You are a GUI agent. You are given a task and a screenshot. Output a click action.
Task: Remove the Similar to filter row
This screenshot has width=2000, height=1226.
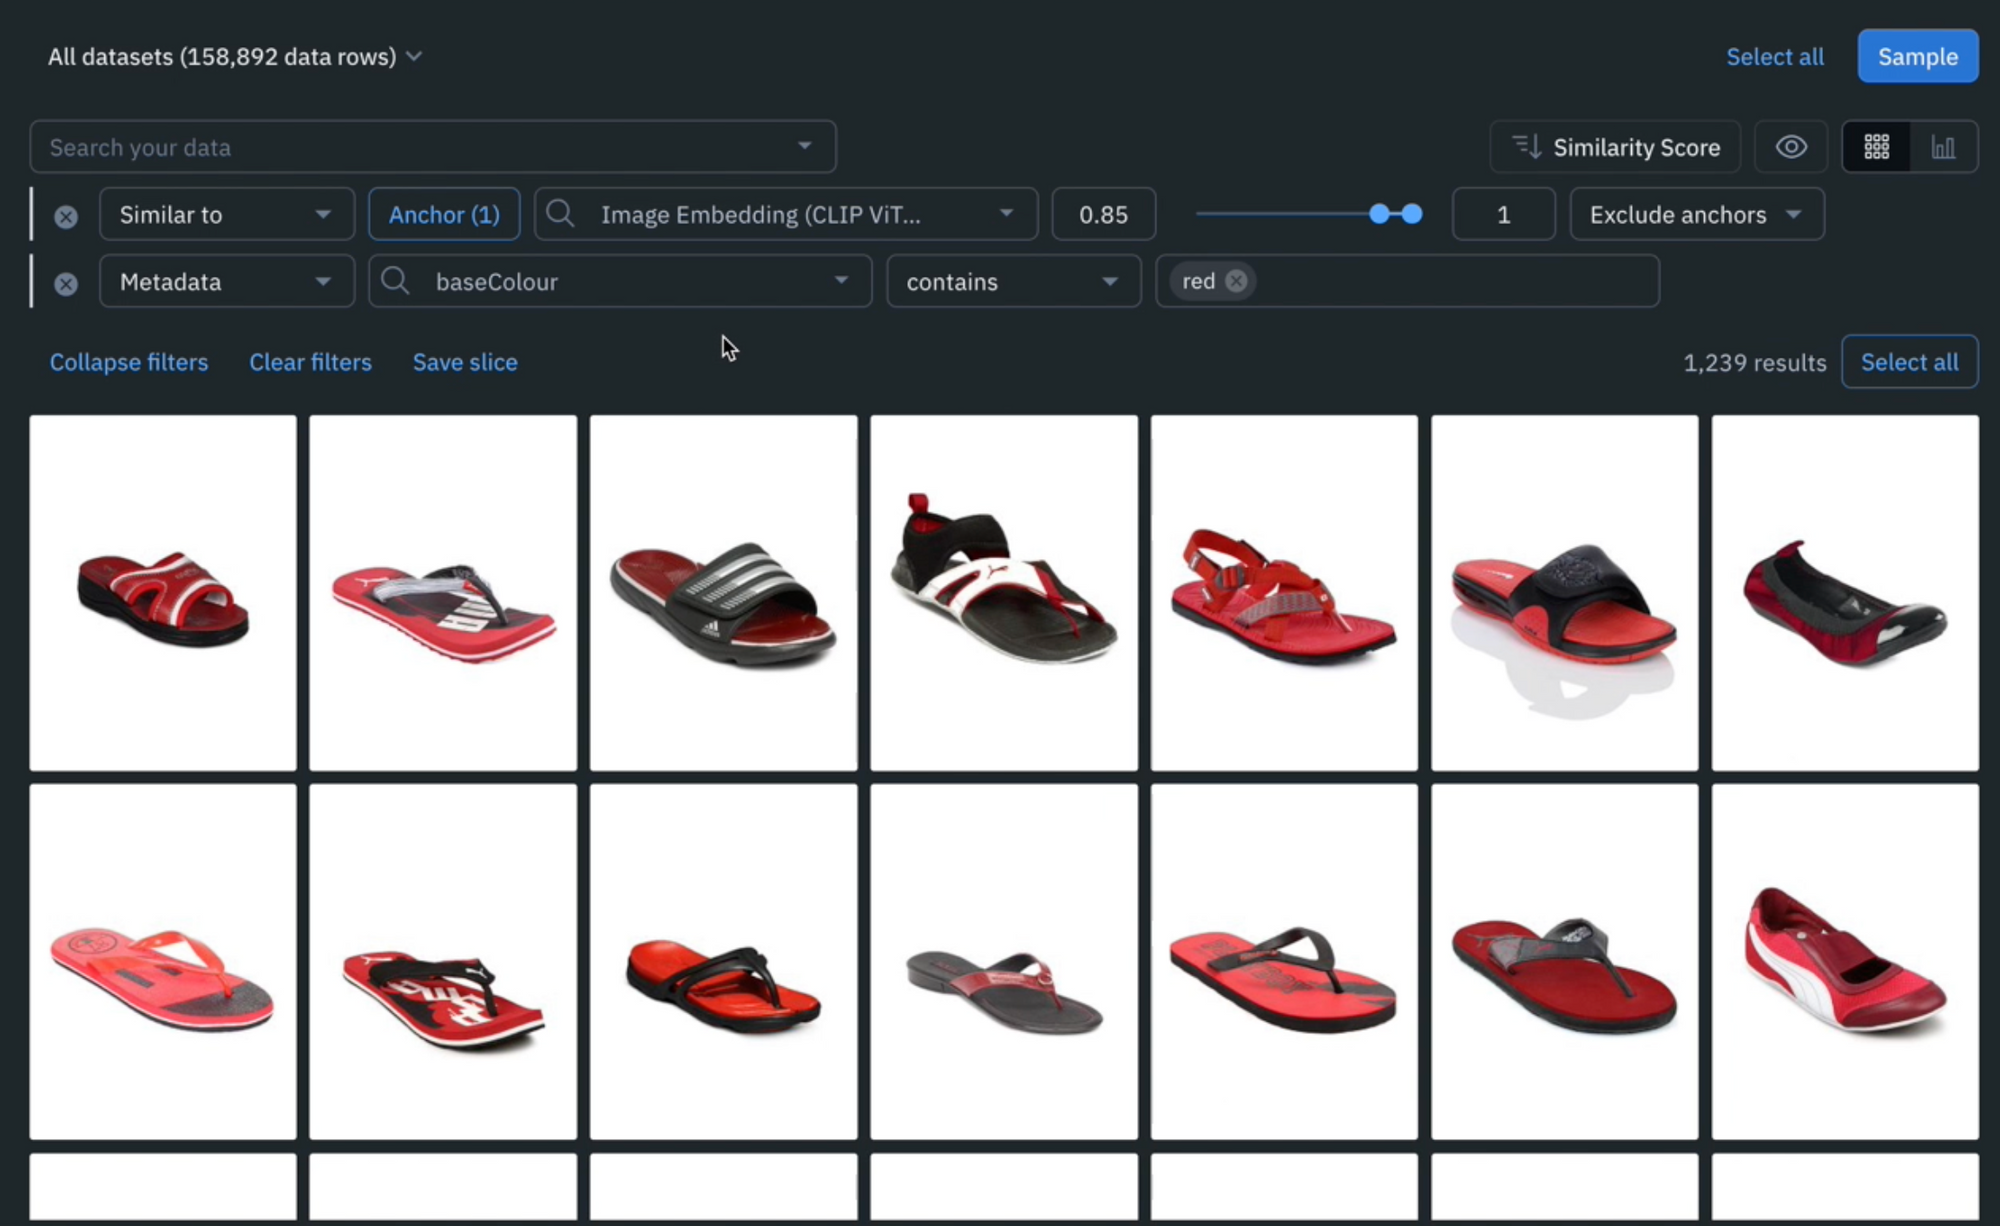(66, 216)
